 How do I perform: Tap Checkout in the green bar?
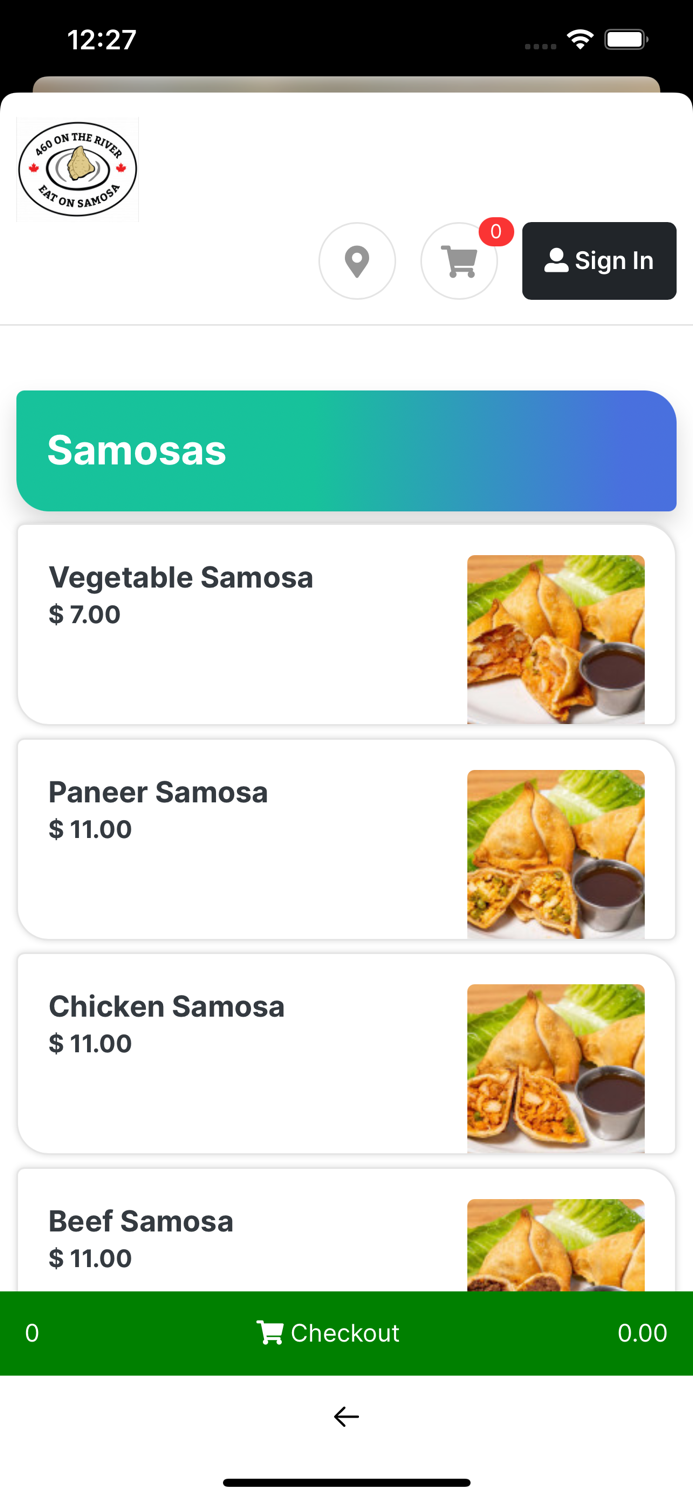tap(344, 1332)
